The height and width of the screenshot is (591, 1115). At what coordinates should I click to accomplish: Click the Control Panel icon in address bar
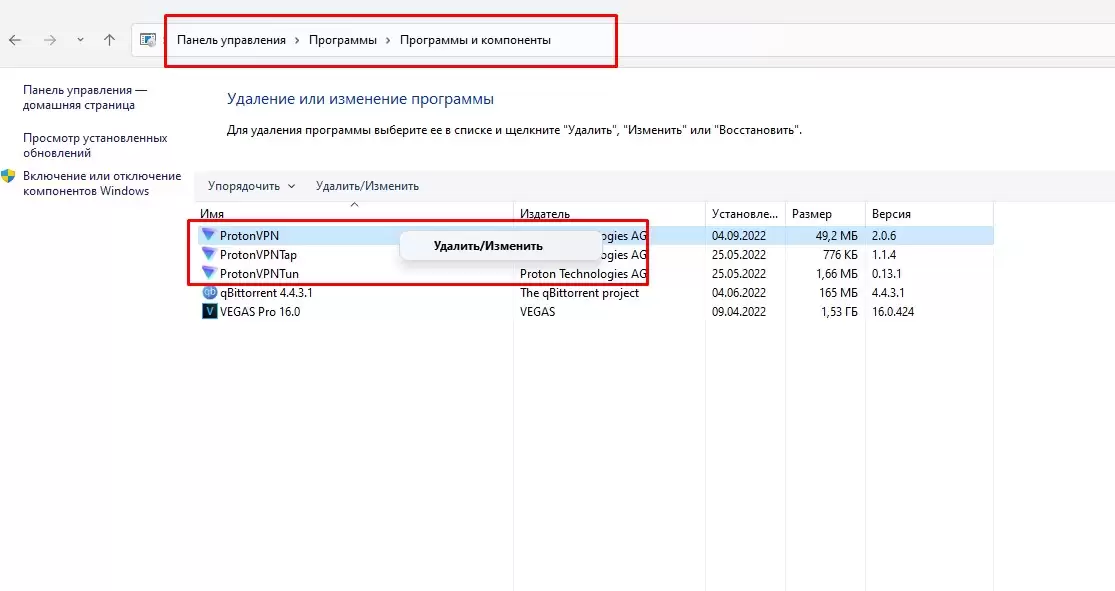[x=147, y=40]
